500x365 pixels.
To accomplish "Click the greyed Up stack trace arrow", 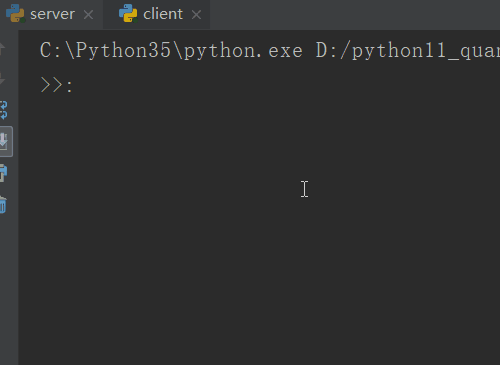I will (2, 49).
